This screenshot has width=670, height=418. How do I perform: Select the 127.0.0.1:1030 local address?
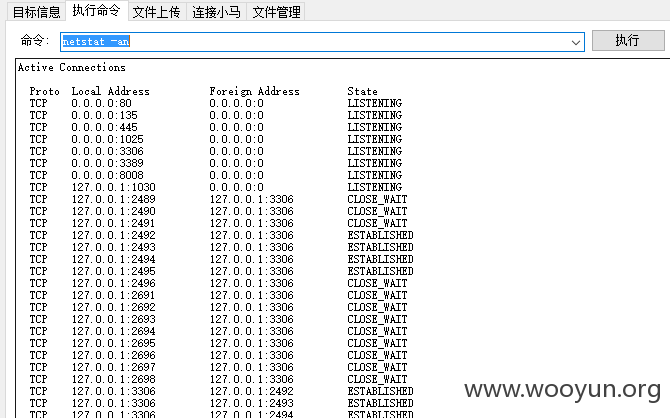(113, 187)
